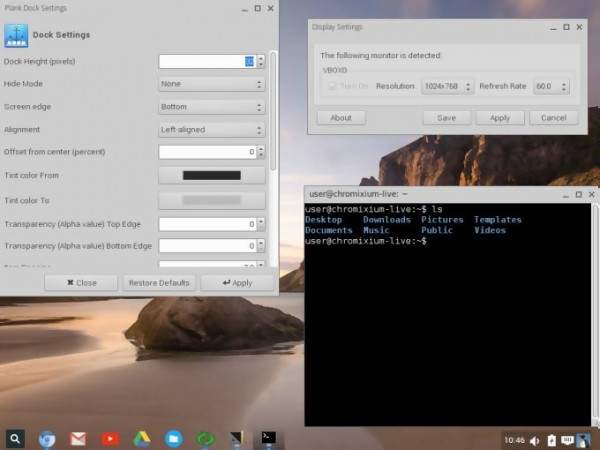Open Google Drive from the dock
This screenshot has height=450, width=600.
click(142, 439)
